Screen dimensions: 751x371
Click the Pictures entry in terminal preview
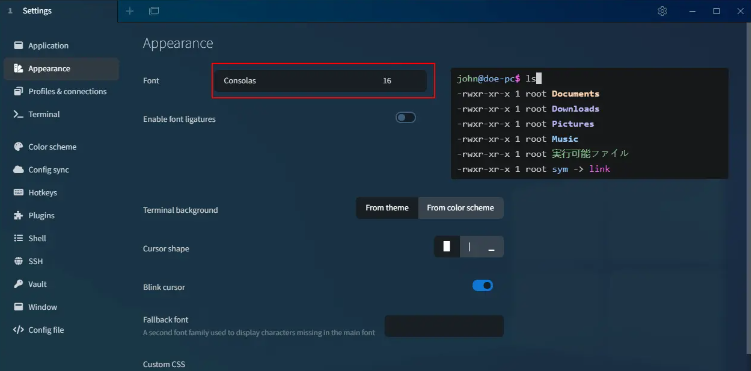click(573, 124)
